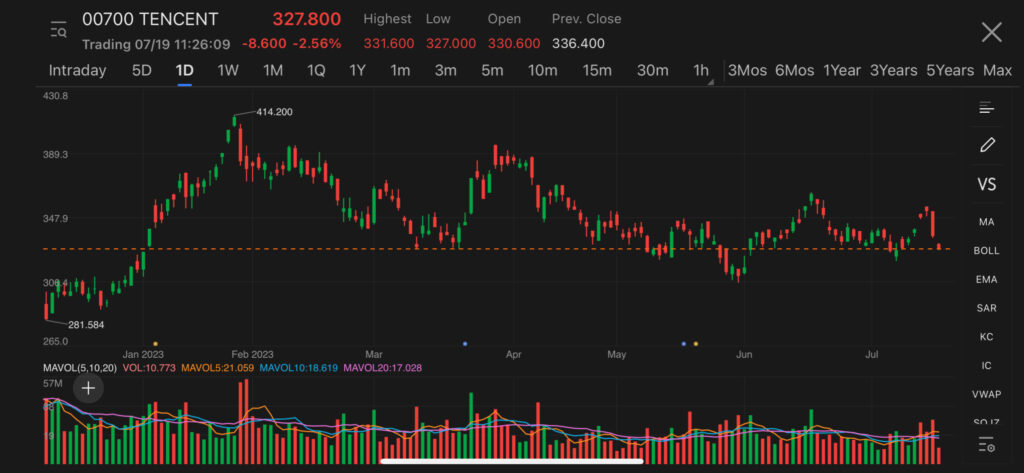Click the Open value 330.600
The image size is (1024, 473).
point(514,44)
